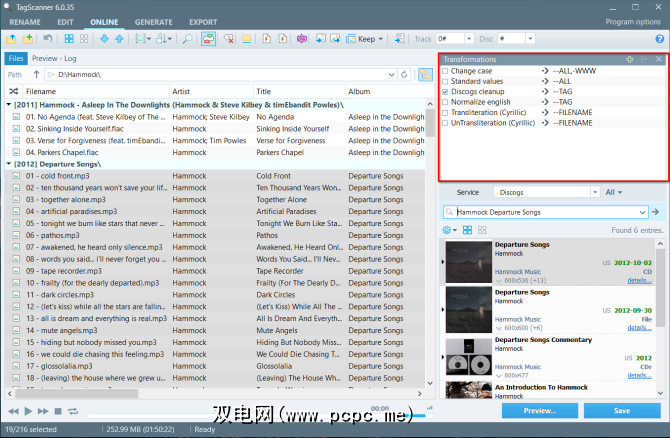Open details link for Departure Songs Commentary
670x438 pixels.
point(639,375)
